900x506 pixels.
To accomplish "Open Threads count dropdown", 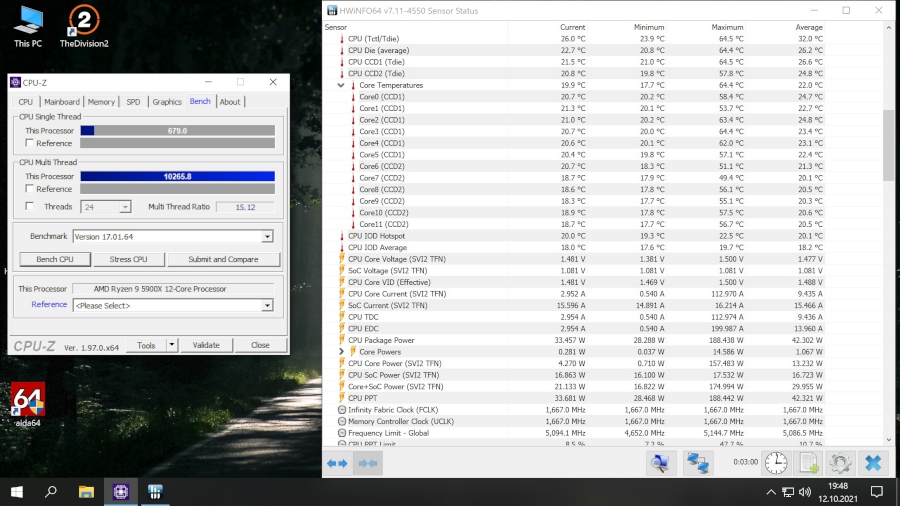I will click(x=125, y=207).
